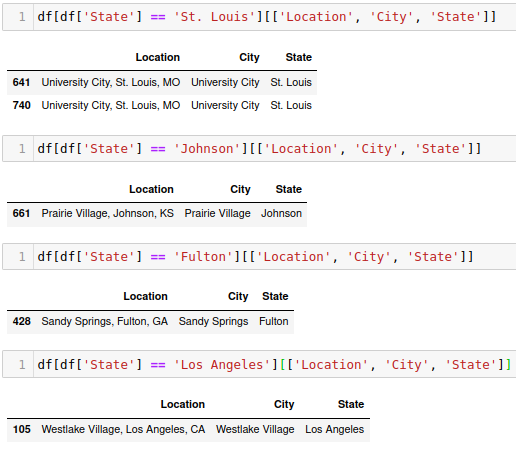Image resolution: width=516 pixels, height=449 pixels.
Task: Click line number 1 of the St. Louis cell
Action: (x=22, y=17)
